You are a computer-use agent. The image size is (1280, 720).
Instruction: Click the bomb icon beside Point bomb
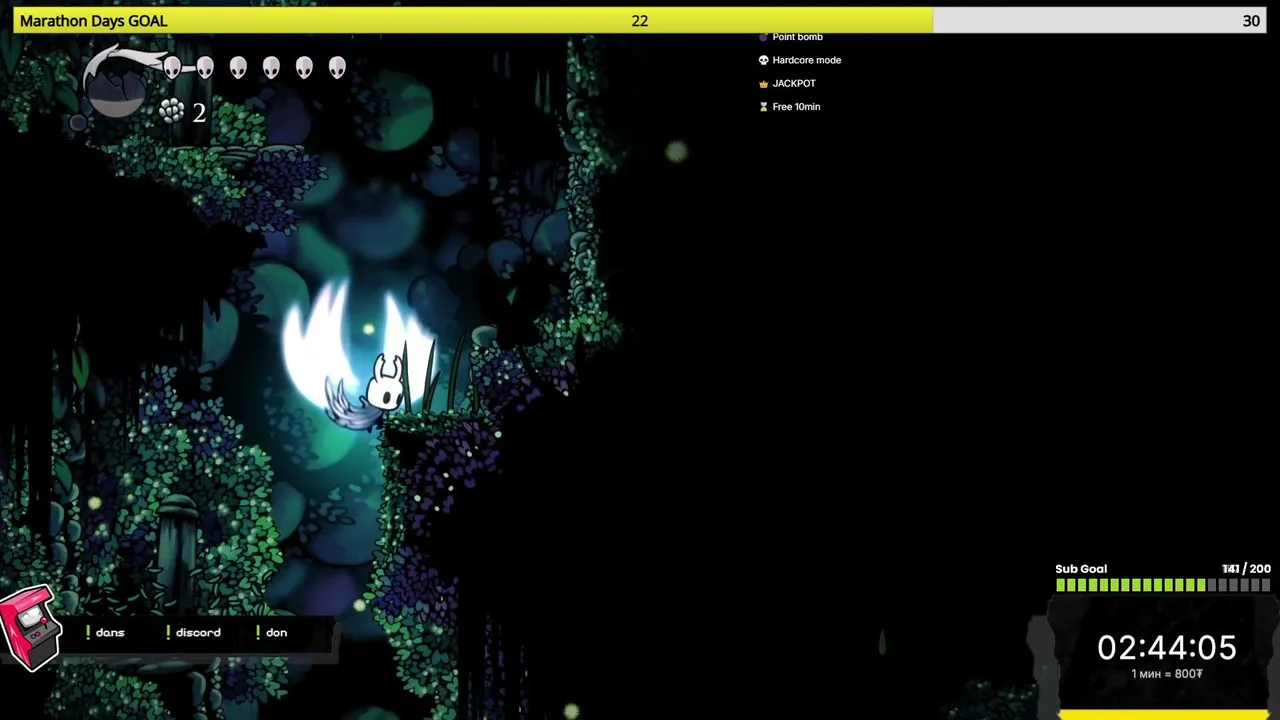click(x=763, y=37)
